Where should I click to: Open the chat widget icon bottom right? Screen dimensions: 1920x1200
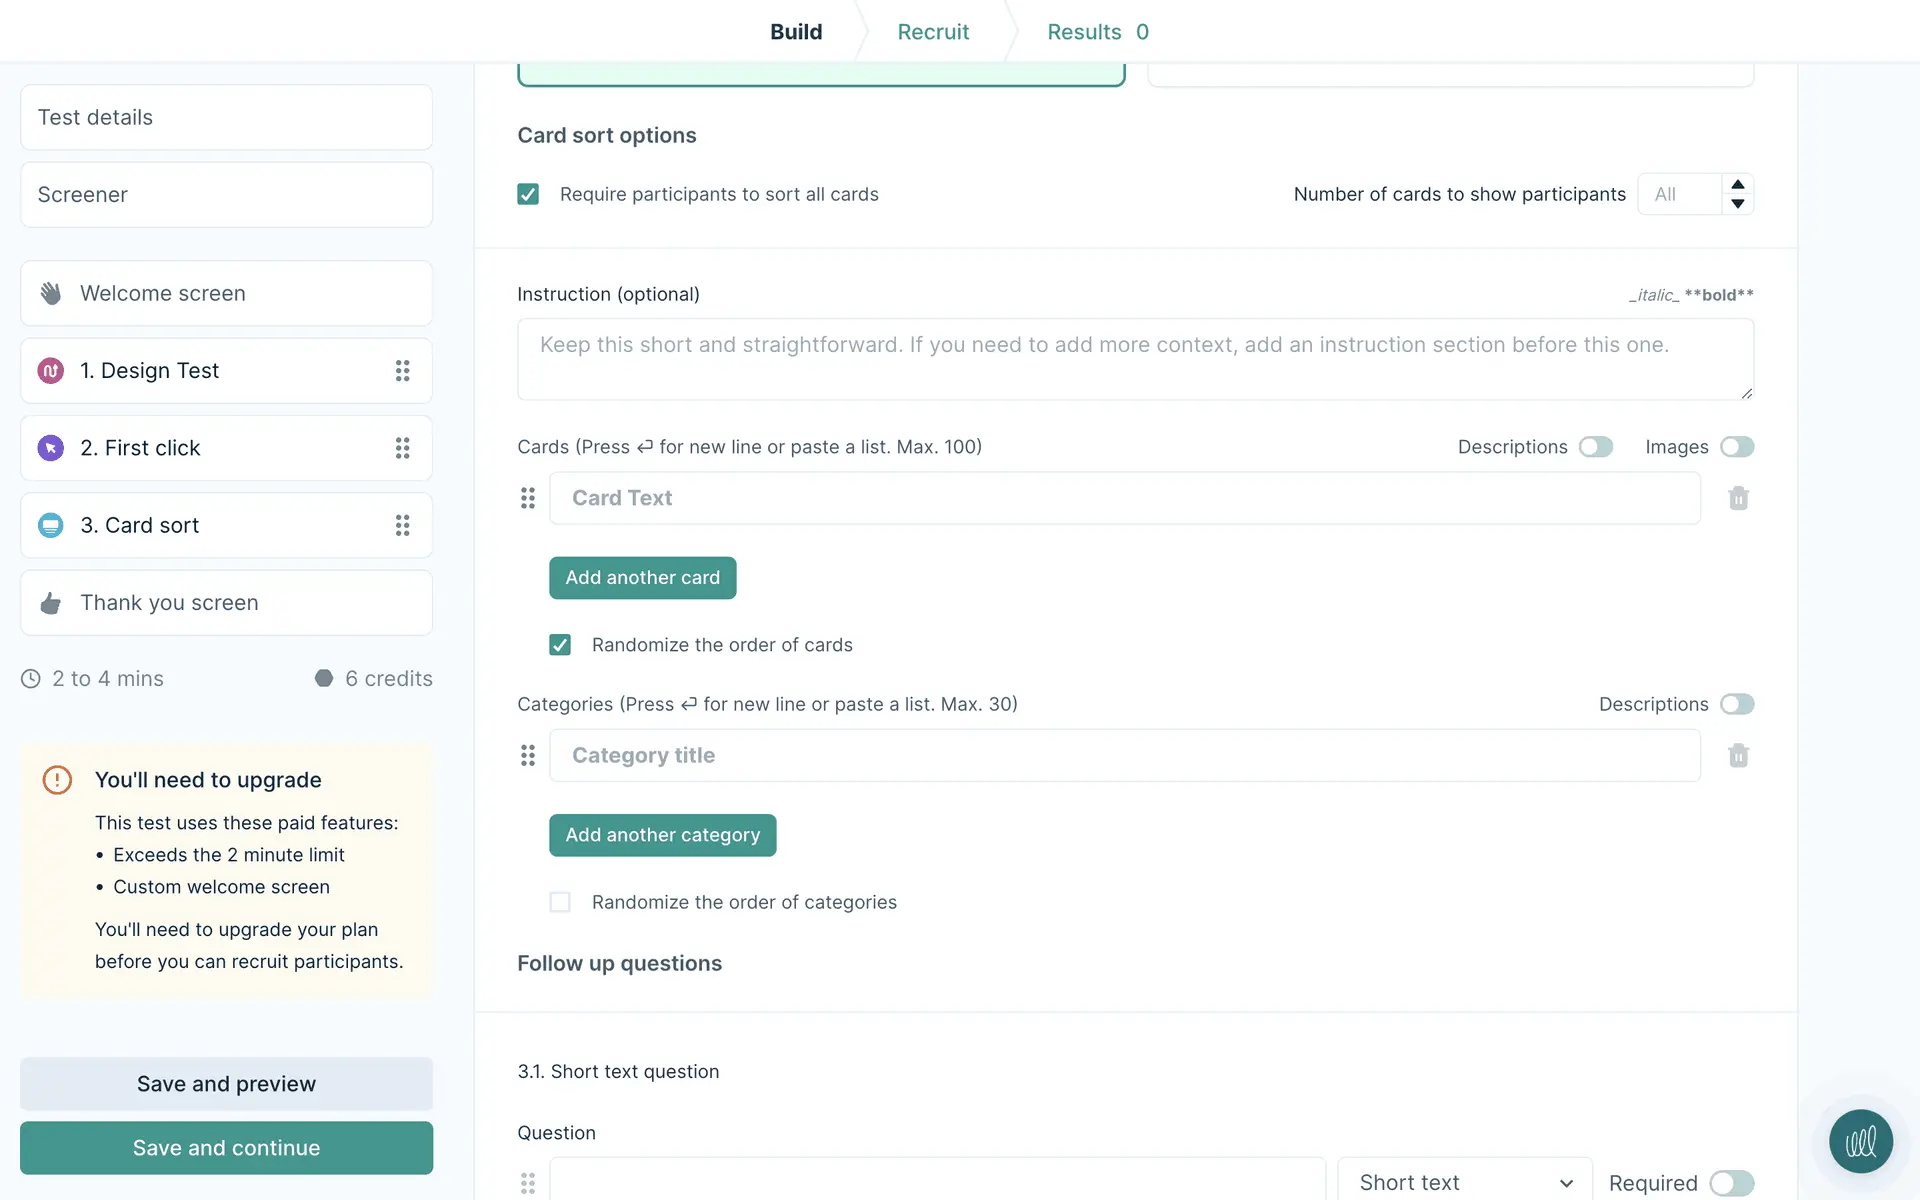(1860, 1141)
